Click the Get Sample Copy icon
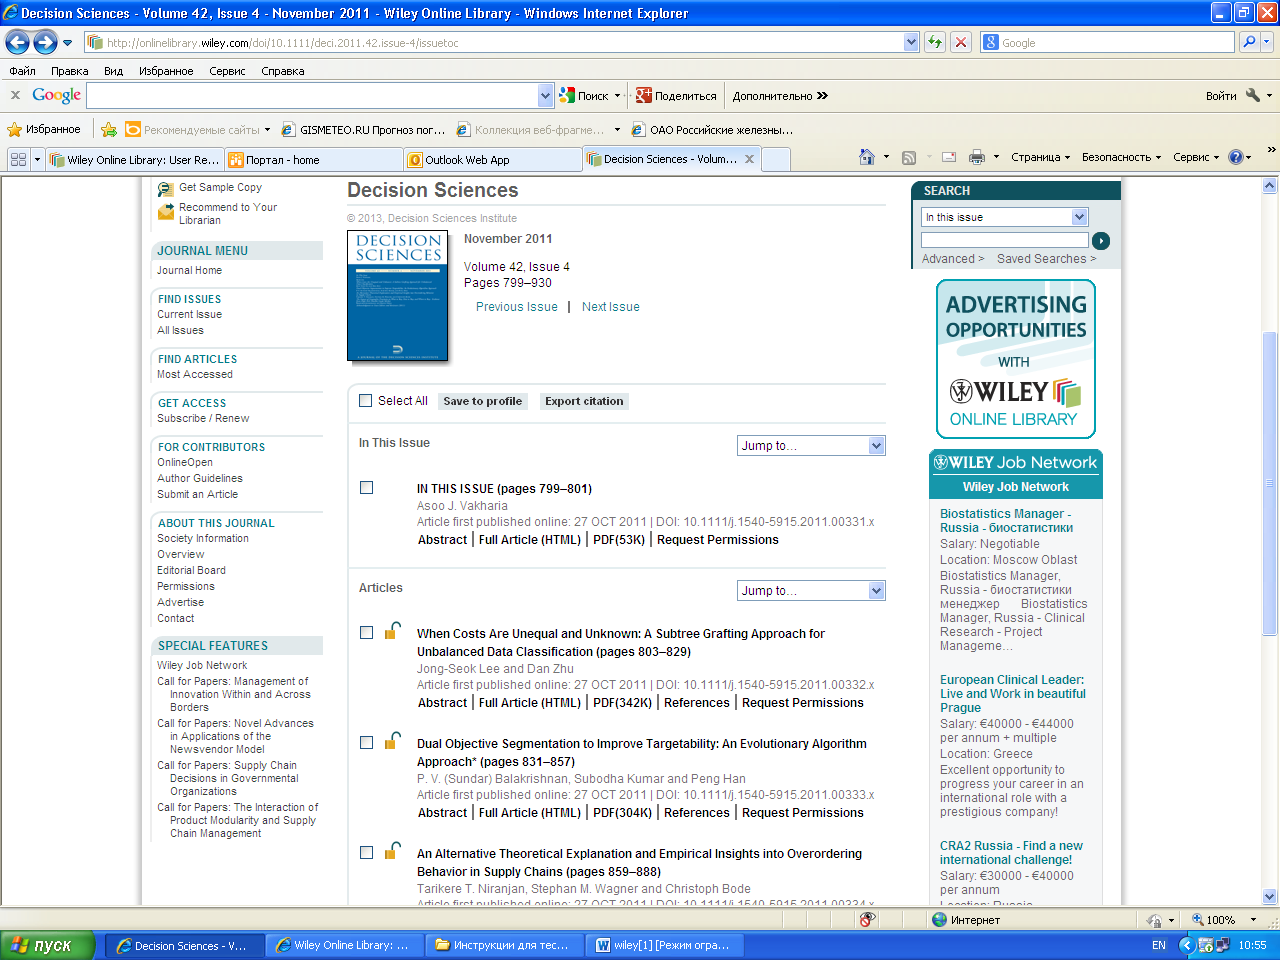 pos(166,188)
